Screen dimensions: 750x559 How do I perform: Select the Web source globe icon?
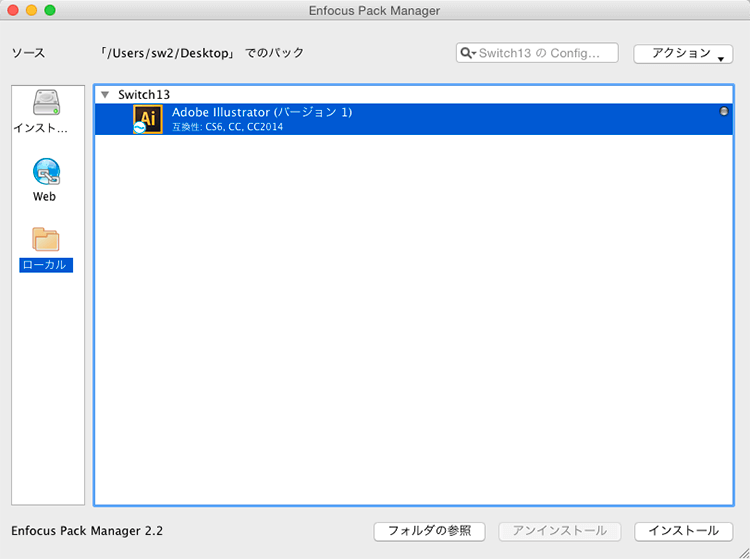[x=46, y=171]
